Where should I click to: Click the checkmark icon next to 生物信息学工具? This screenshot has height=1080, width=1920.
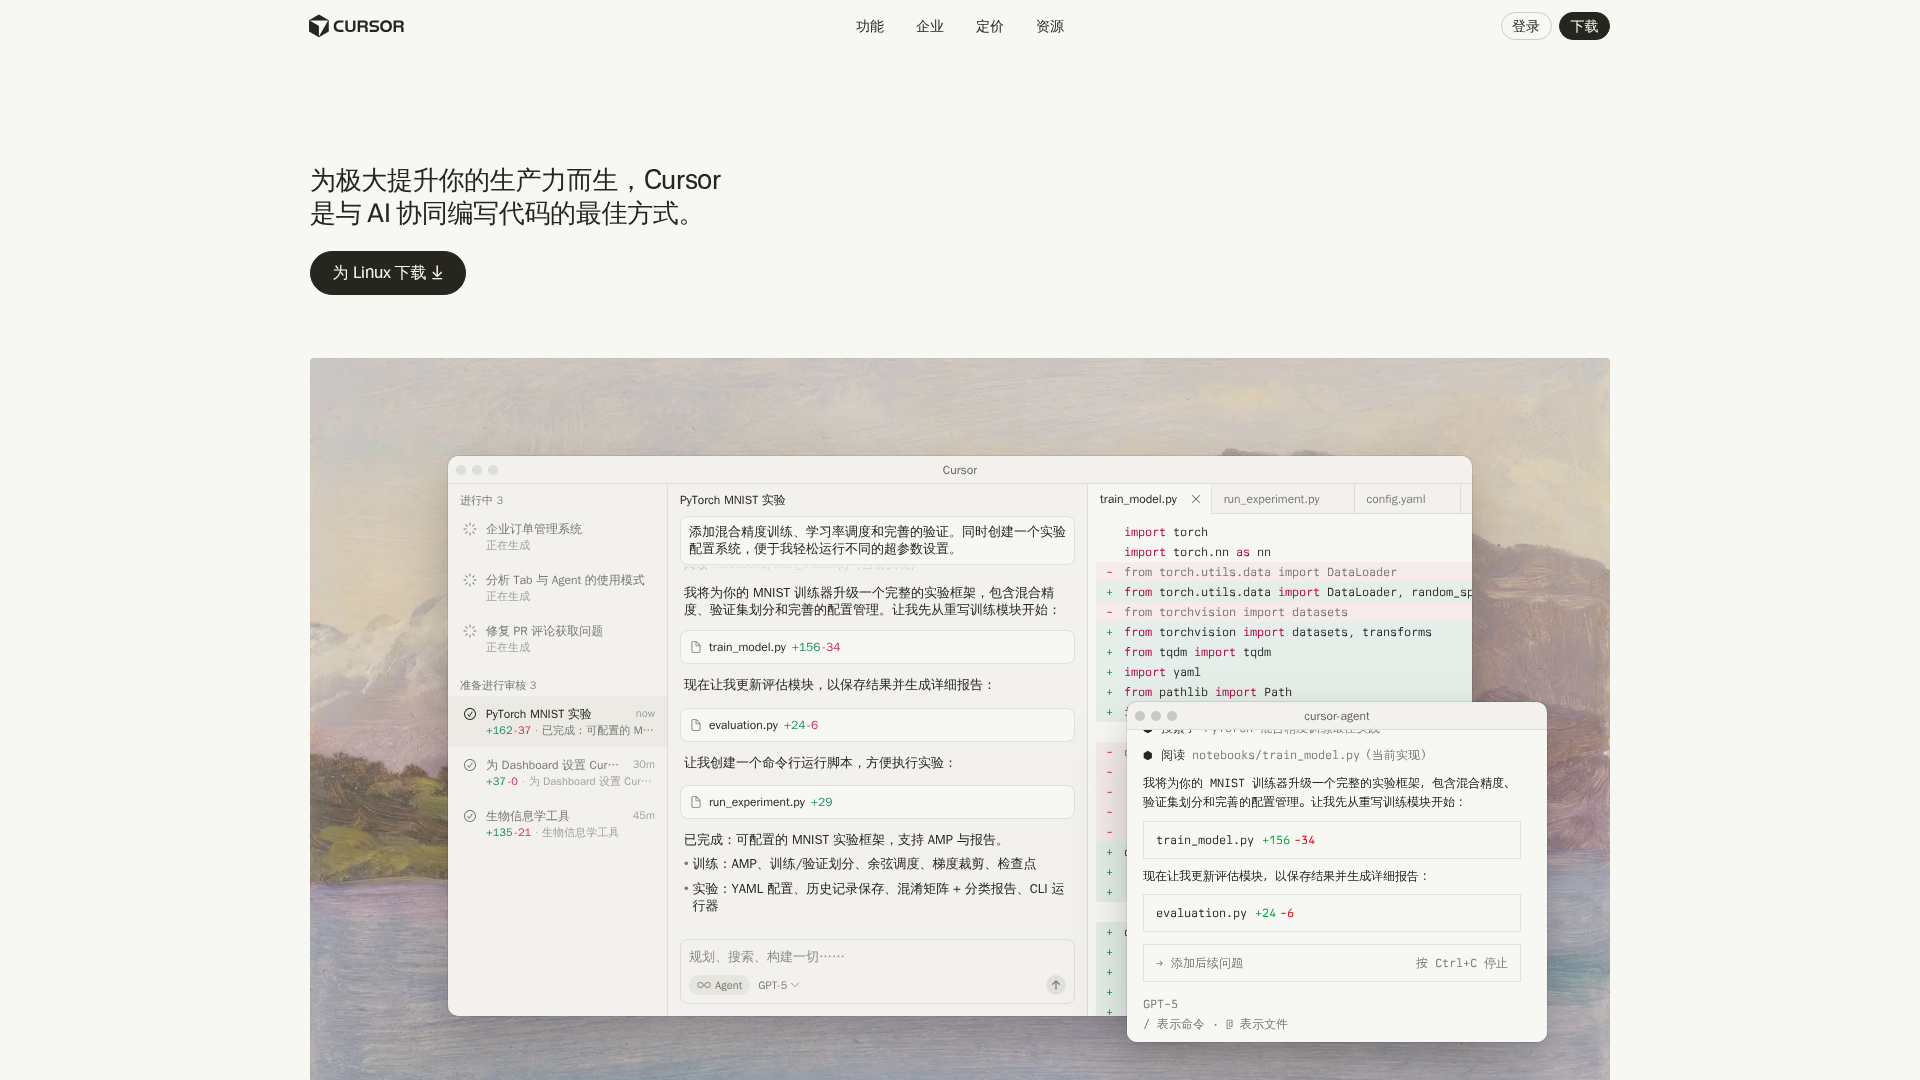click(470, 816)
